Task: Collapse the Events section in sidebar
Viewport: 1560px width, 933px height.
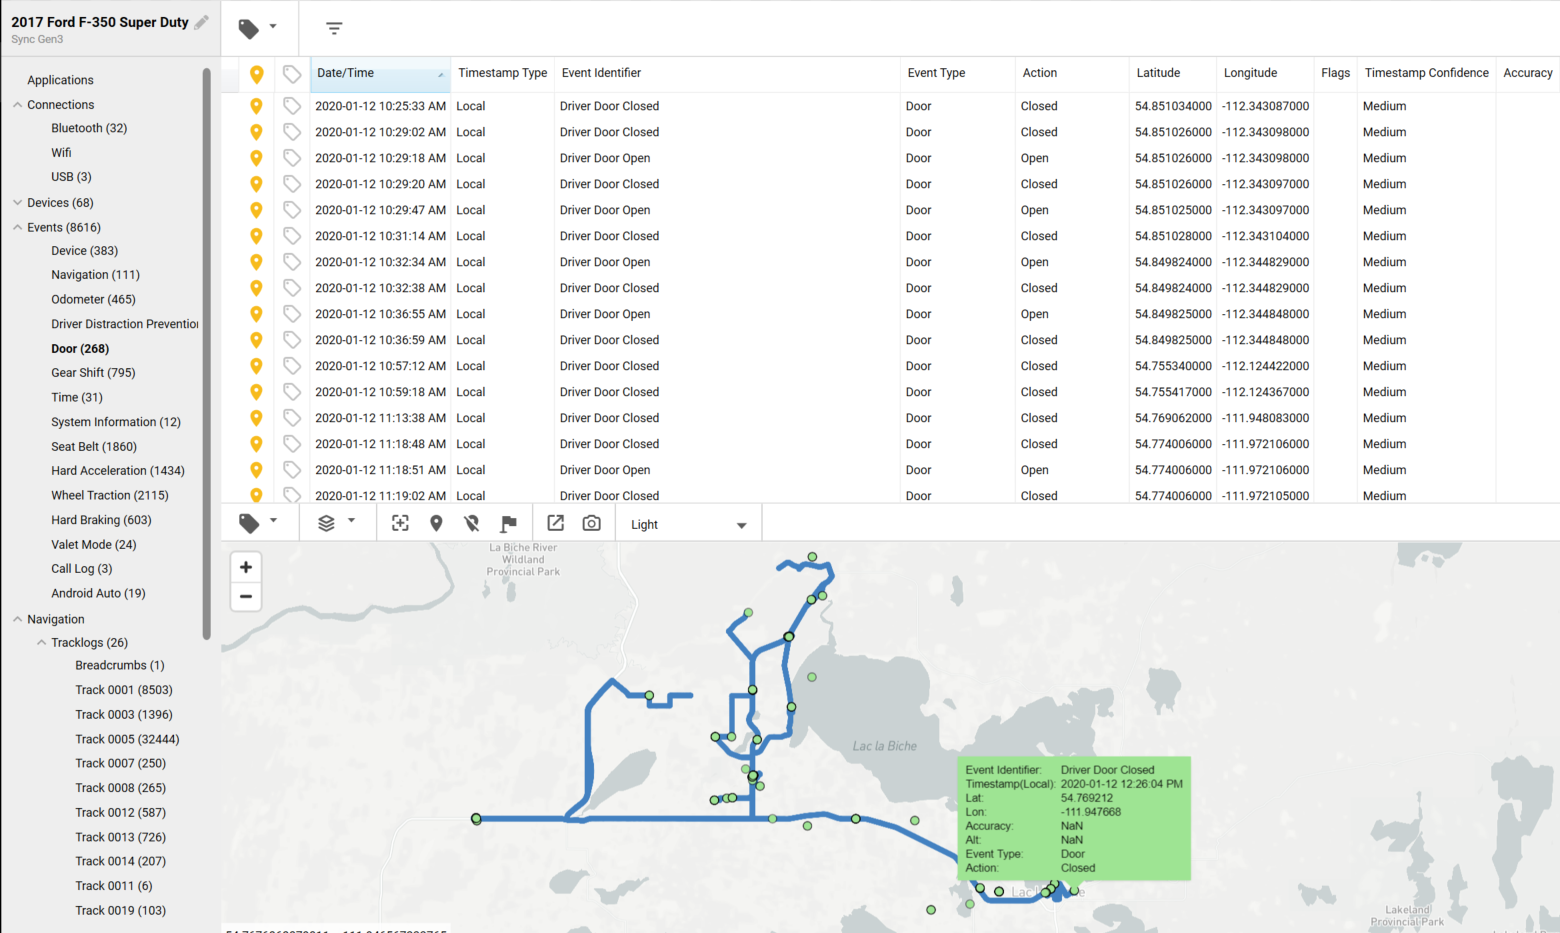Action: click(17, 227)
